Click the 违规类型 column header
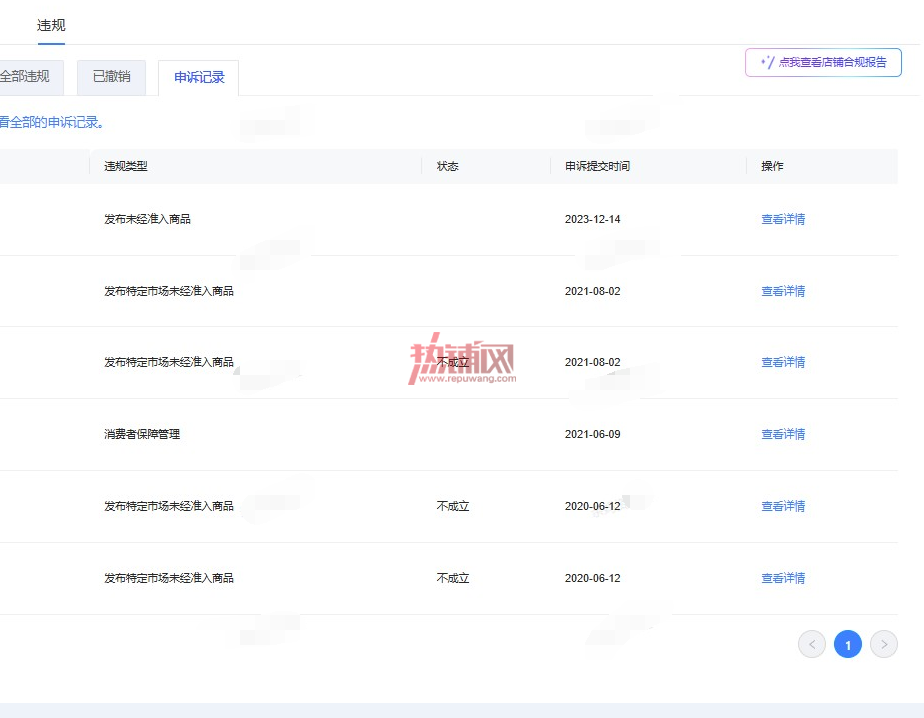The image size is (924, 718). pos(126,166)
